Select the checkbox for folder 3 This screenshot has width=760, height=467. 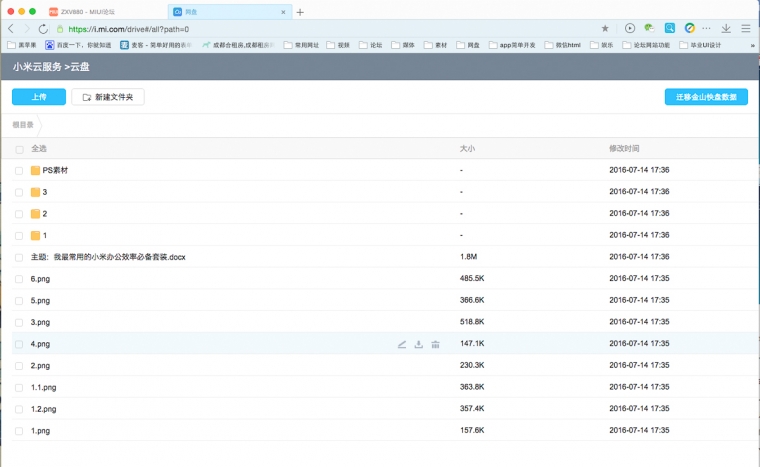pos(19,192)
